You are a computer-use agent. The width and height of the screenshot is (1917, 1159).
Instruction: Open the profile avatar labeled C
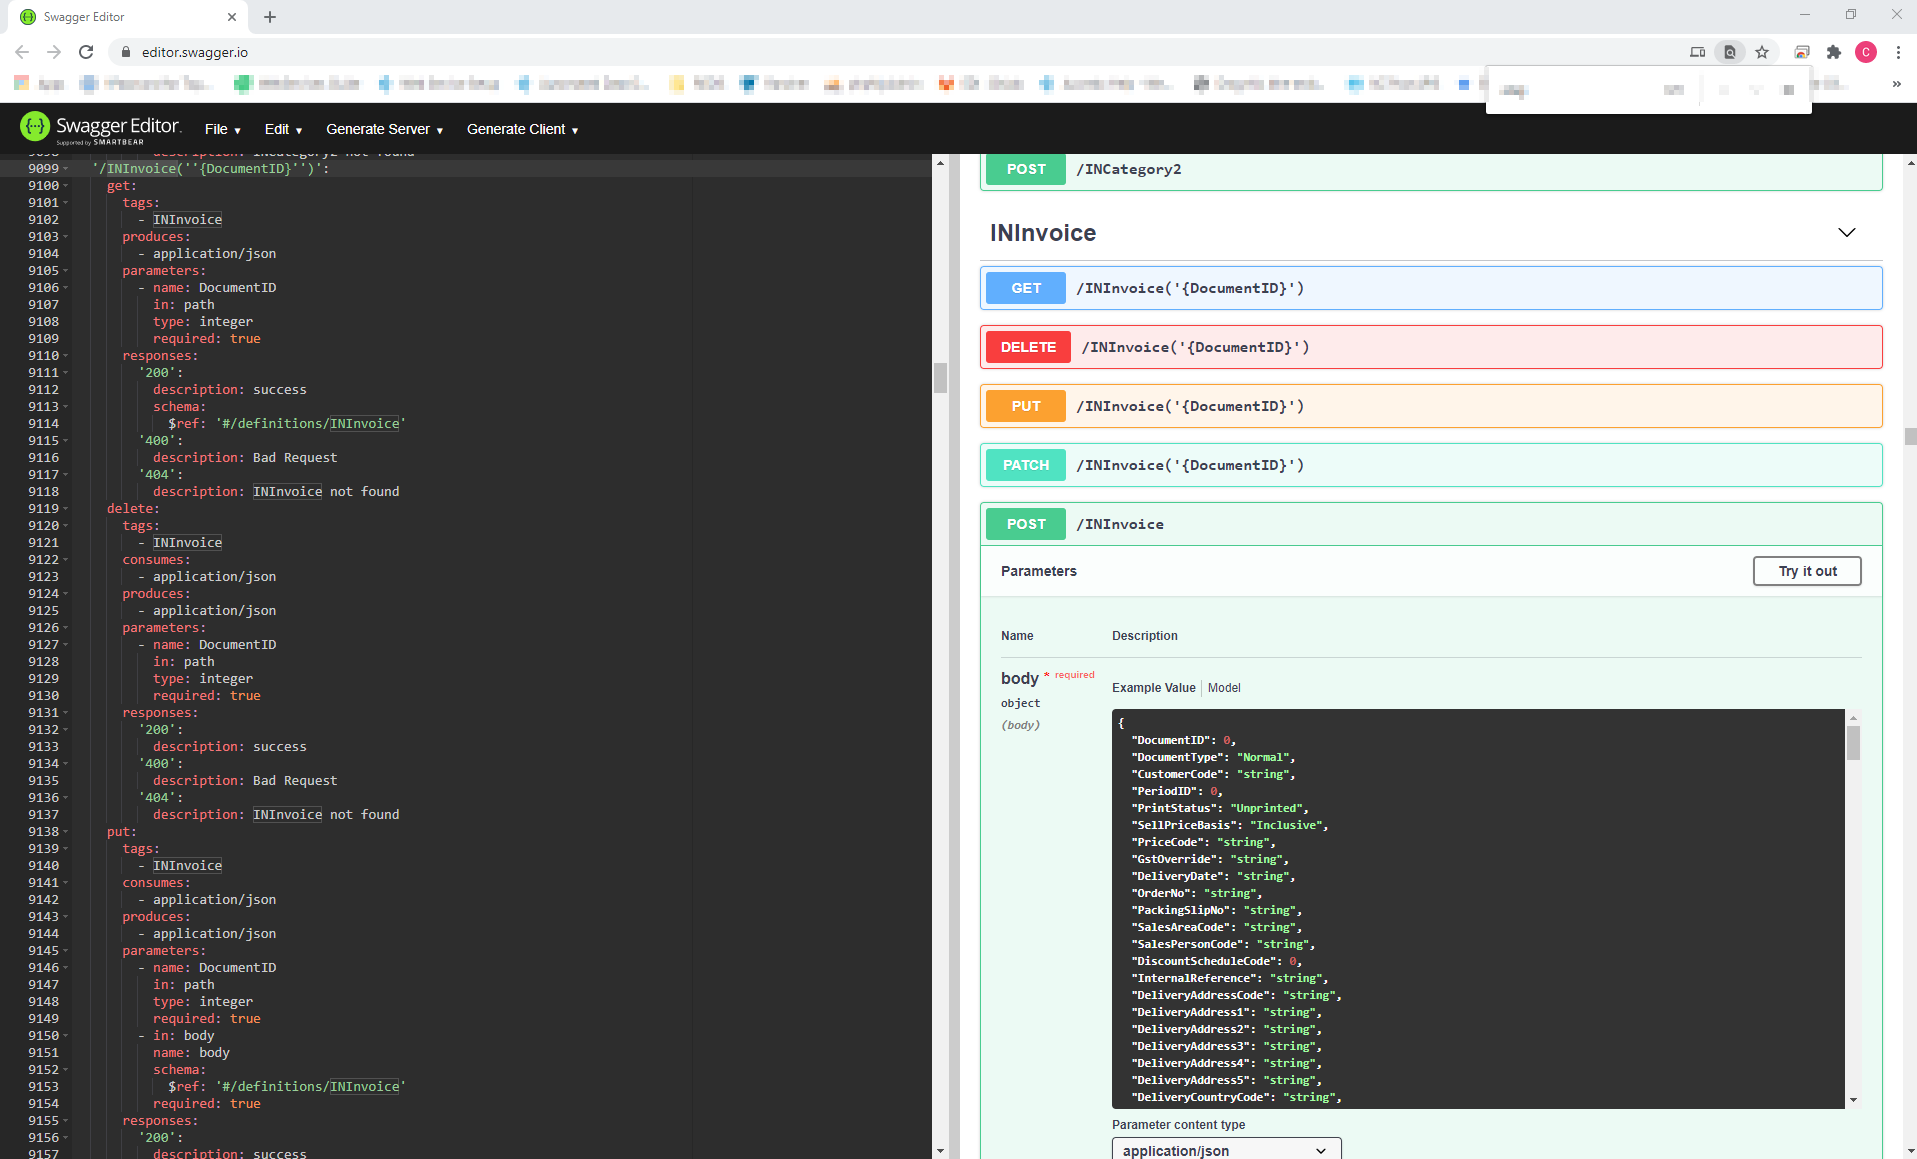(x=1866, y=52)
